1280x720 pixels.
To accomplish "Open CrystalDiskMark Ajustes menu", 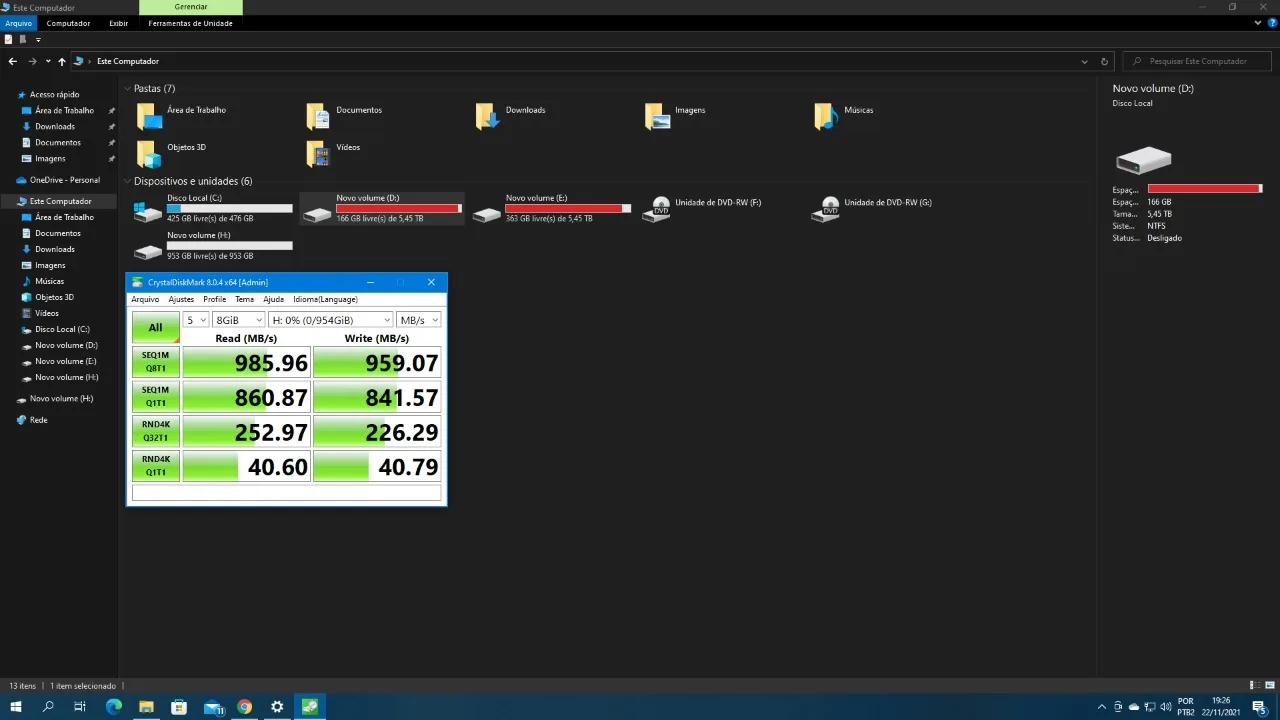I will point(181,299).
